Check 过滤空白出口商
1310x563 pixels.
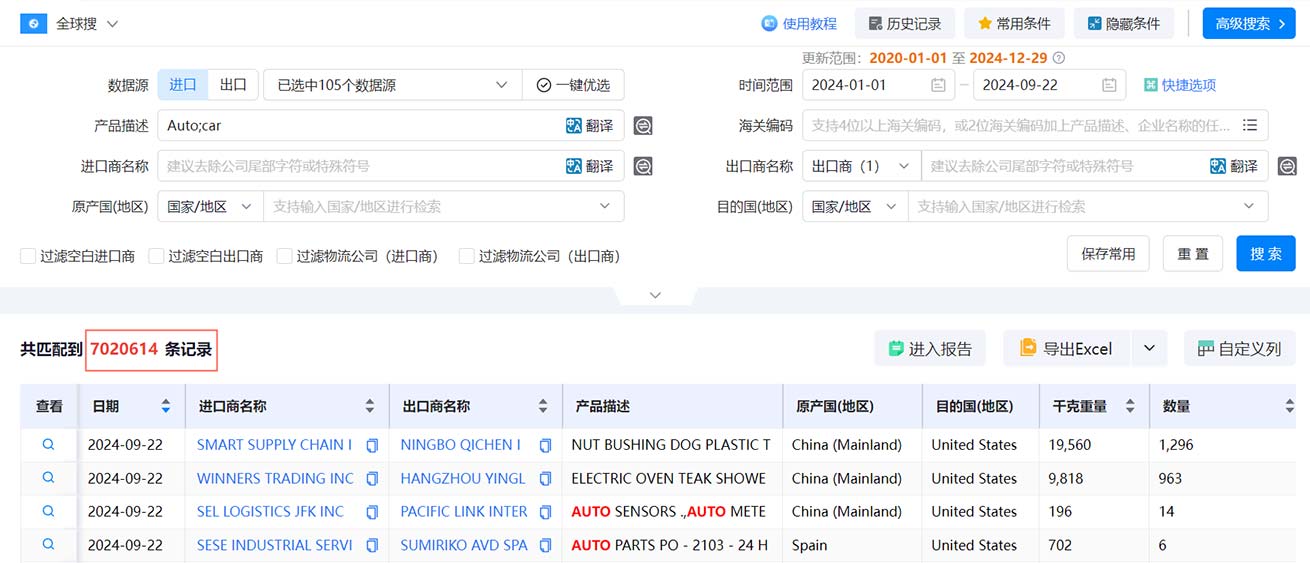[156, 256]
